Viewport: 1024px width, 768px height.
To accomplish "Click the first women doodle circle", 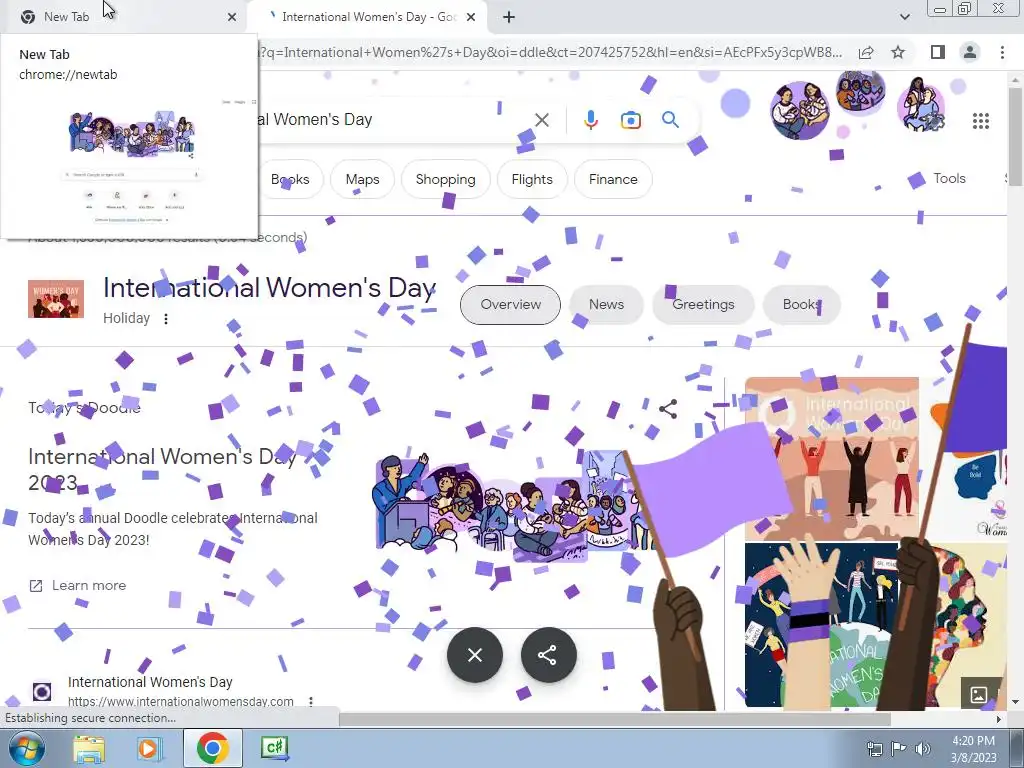I will [x=799, y=110].
